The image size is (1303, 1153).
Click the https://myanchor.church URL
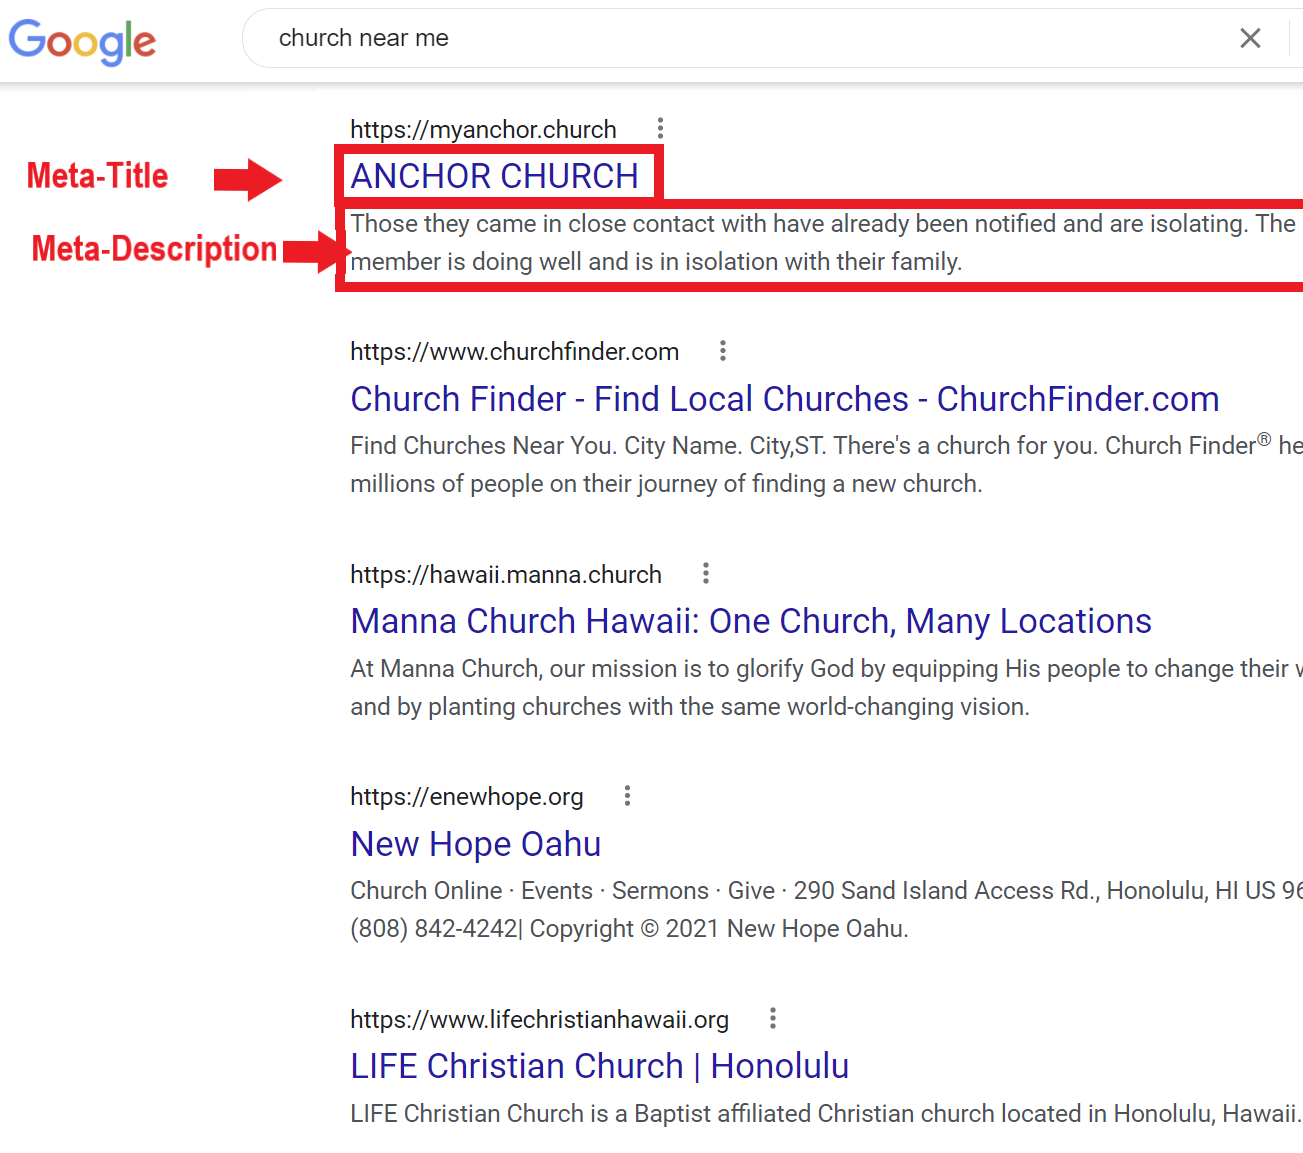(483, 129)
